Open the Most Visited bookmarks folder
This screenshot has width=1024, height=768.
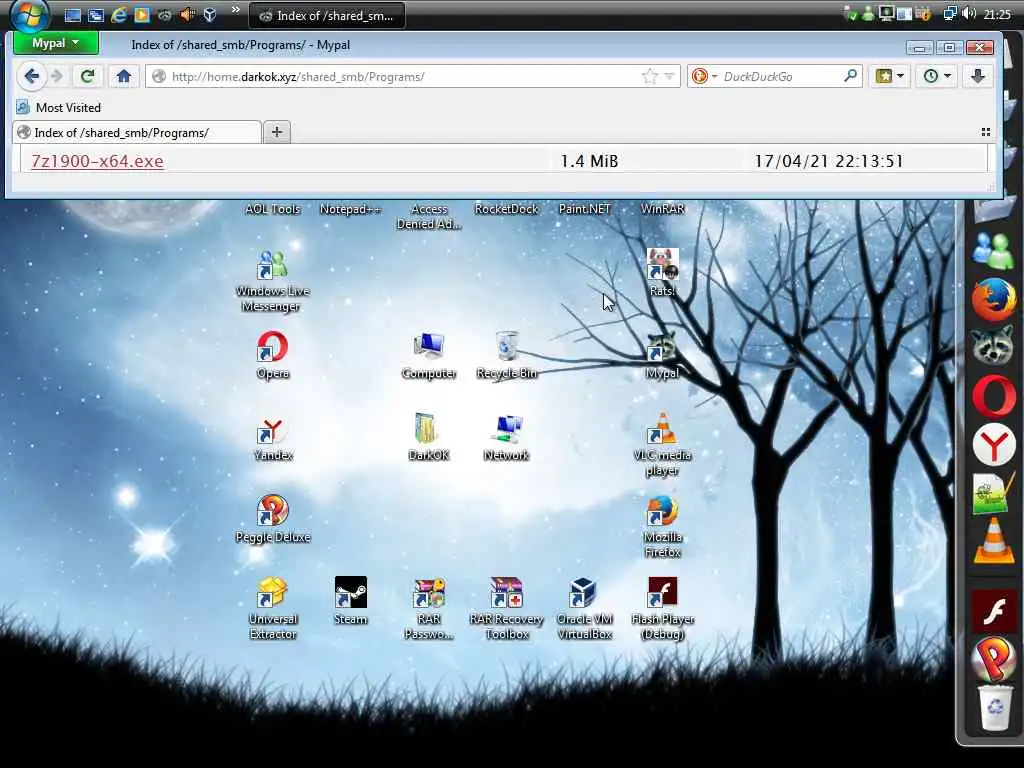(59, 108)
